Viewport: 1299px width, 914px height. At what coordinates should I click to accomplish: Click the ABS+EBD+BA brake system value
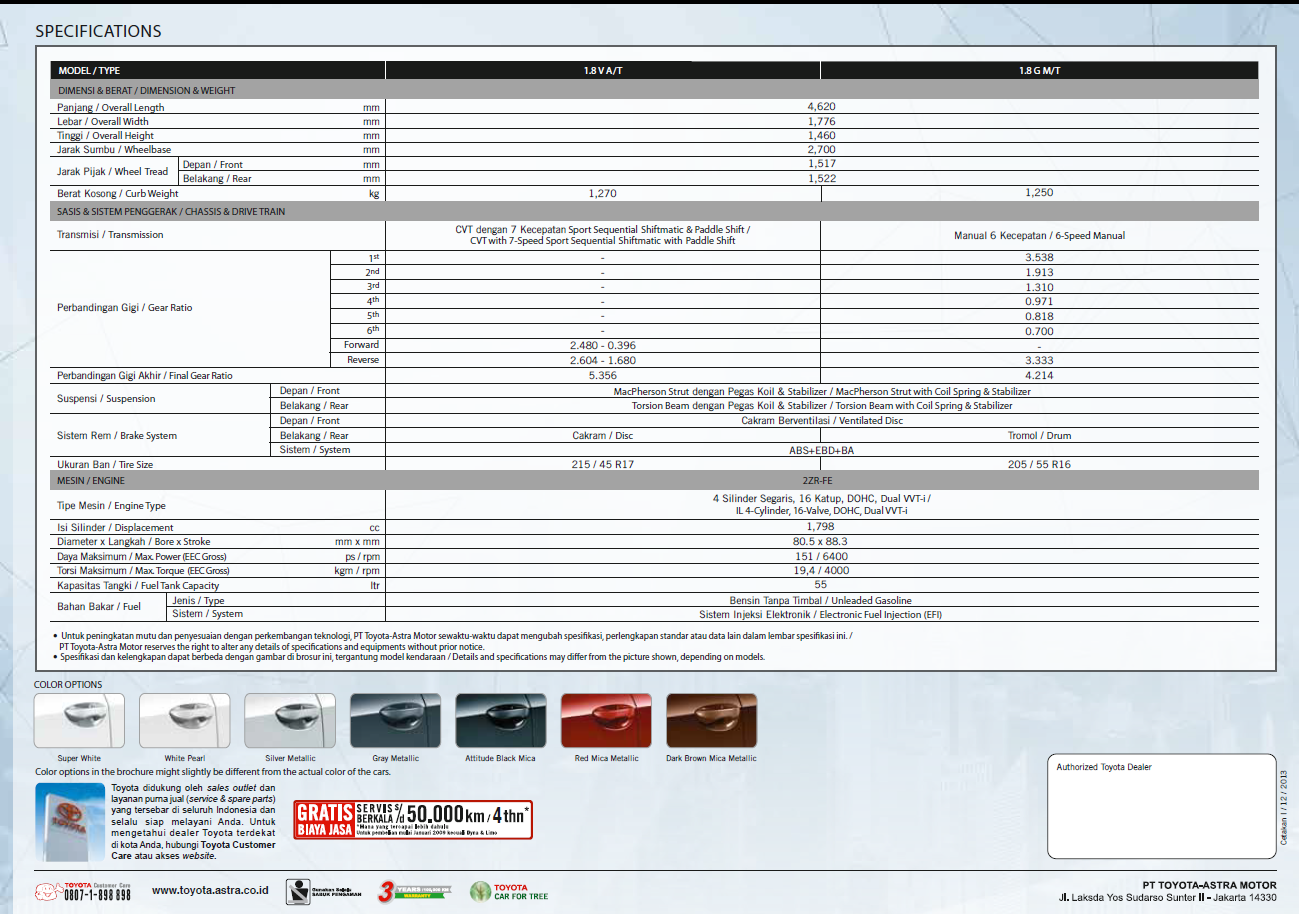pyautogui.click(x=821, y=450)
